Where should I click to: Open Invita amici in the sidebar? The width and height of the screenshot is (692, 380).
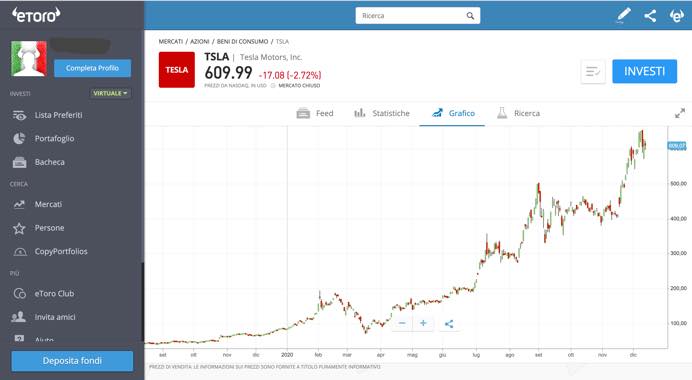tap(55, 317)
